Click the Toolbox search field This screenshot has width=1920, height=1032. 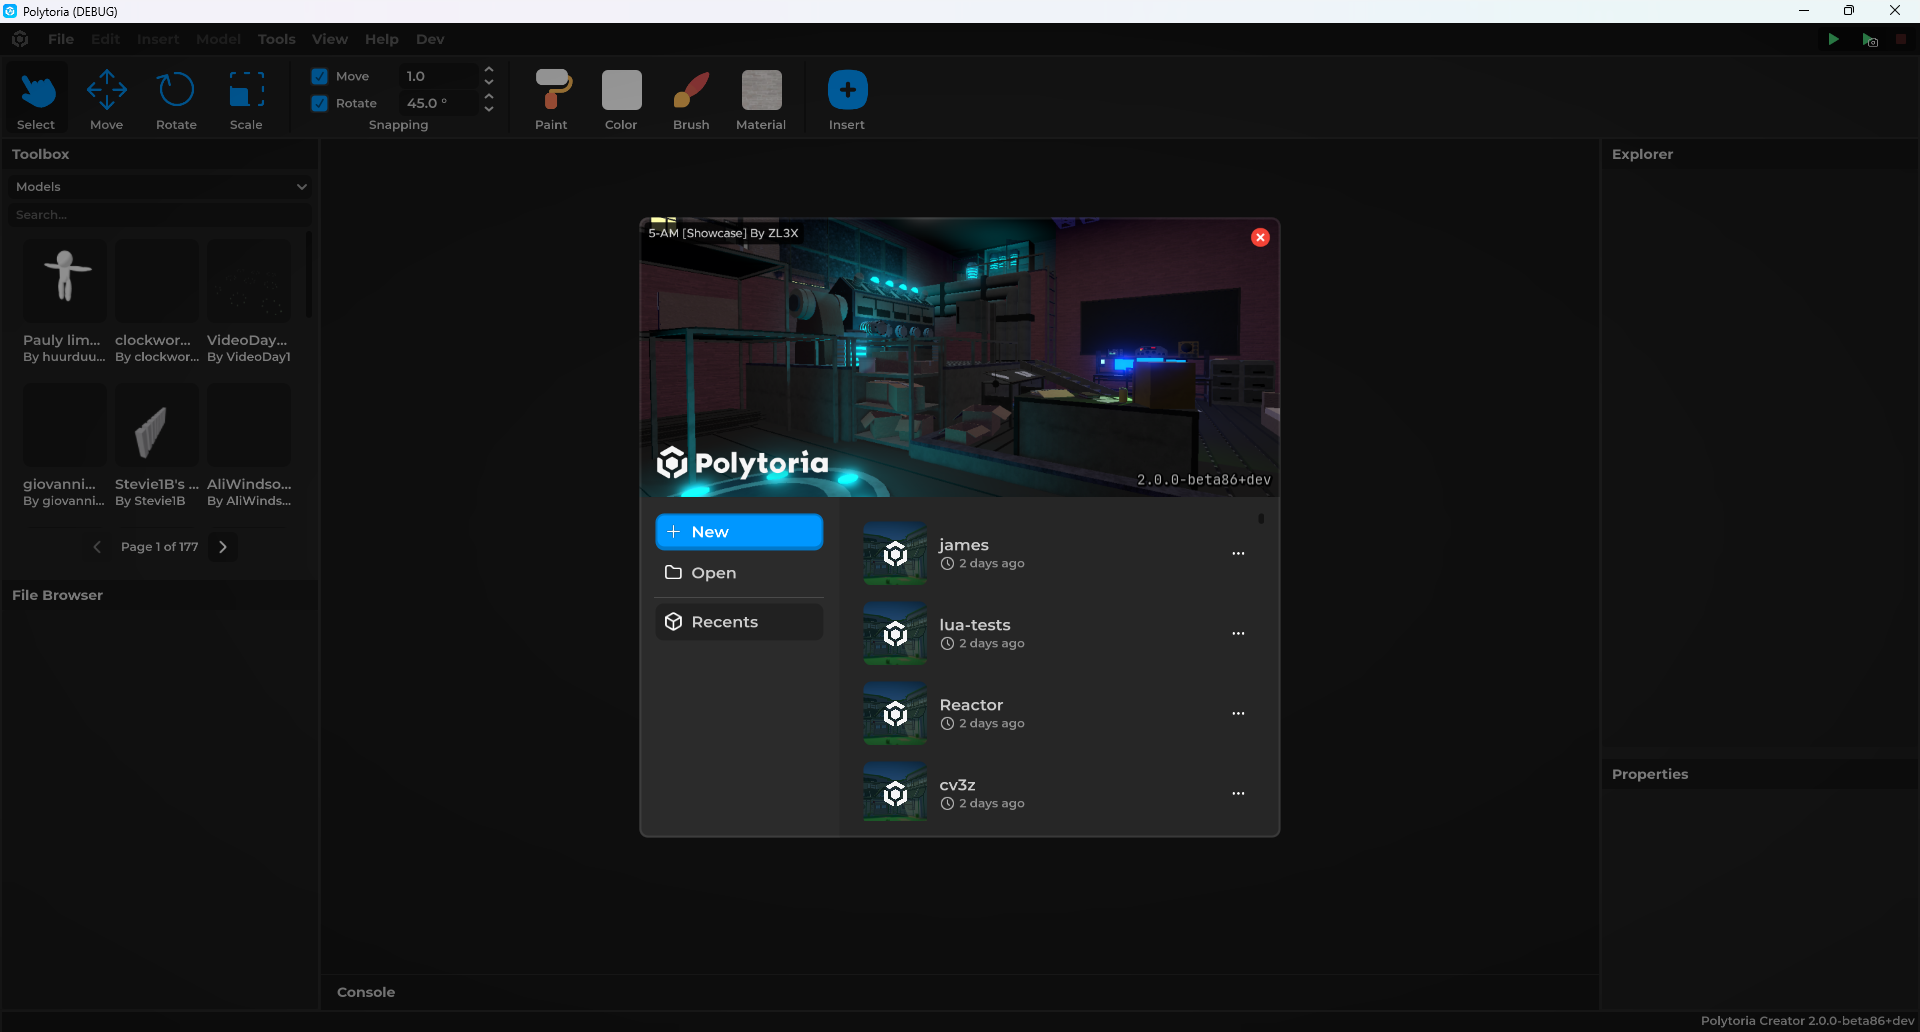[x=160, y=215]
